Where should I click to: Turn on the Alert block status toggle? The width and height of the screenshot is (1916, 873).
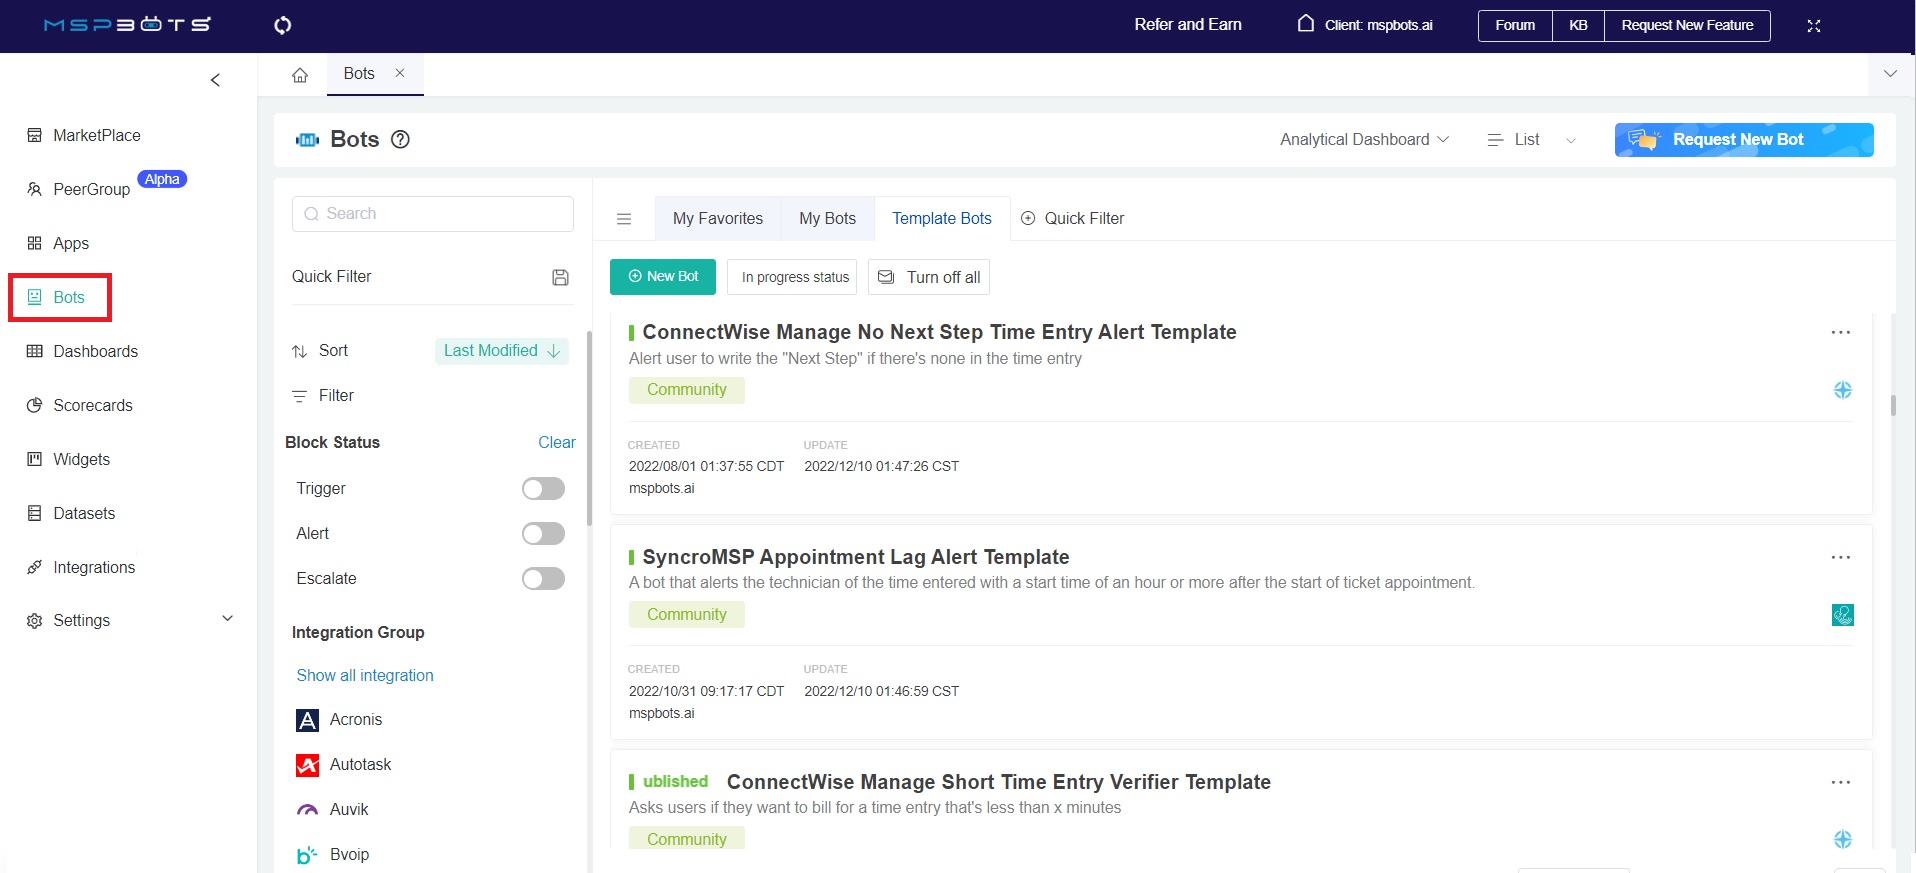tap(543, 534)
